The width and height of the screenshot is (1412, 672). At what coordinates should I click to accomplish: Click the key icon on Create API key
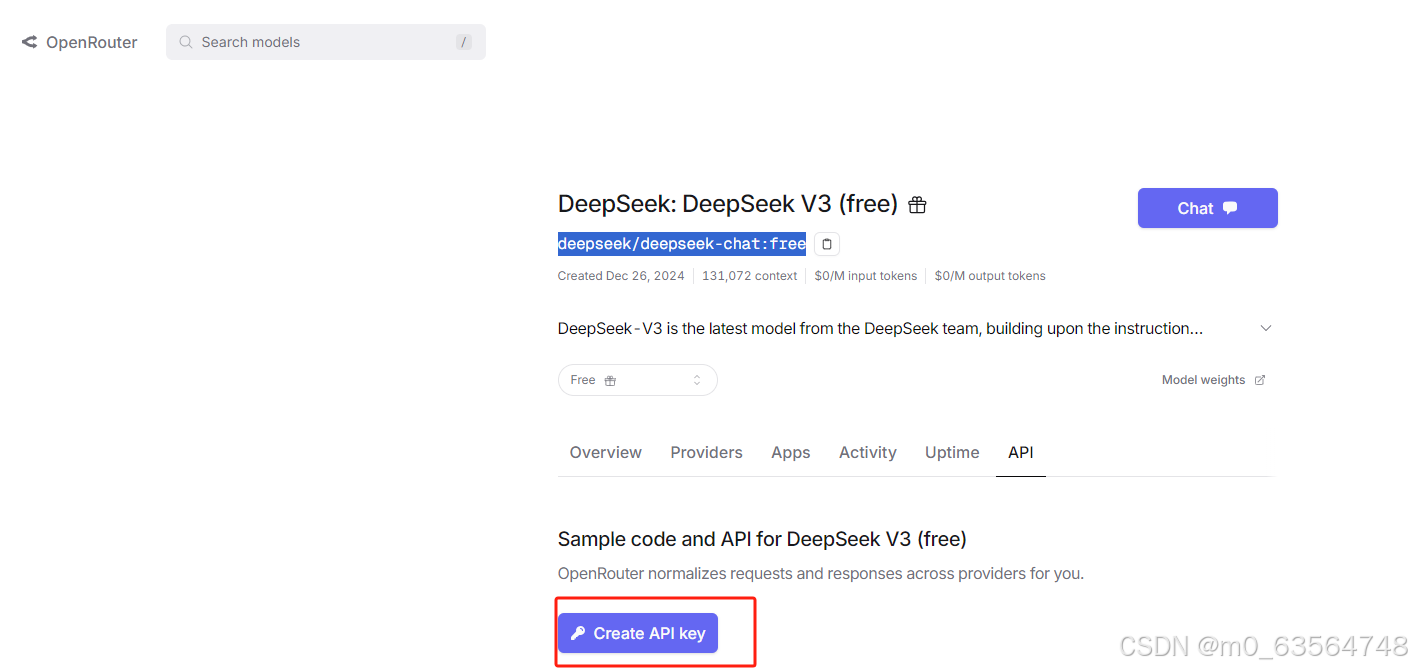point(577,633)
